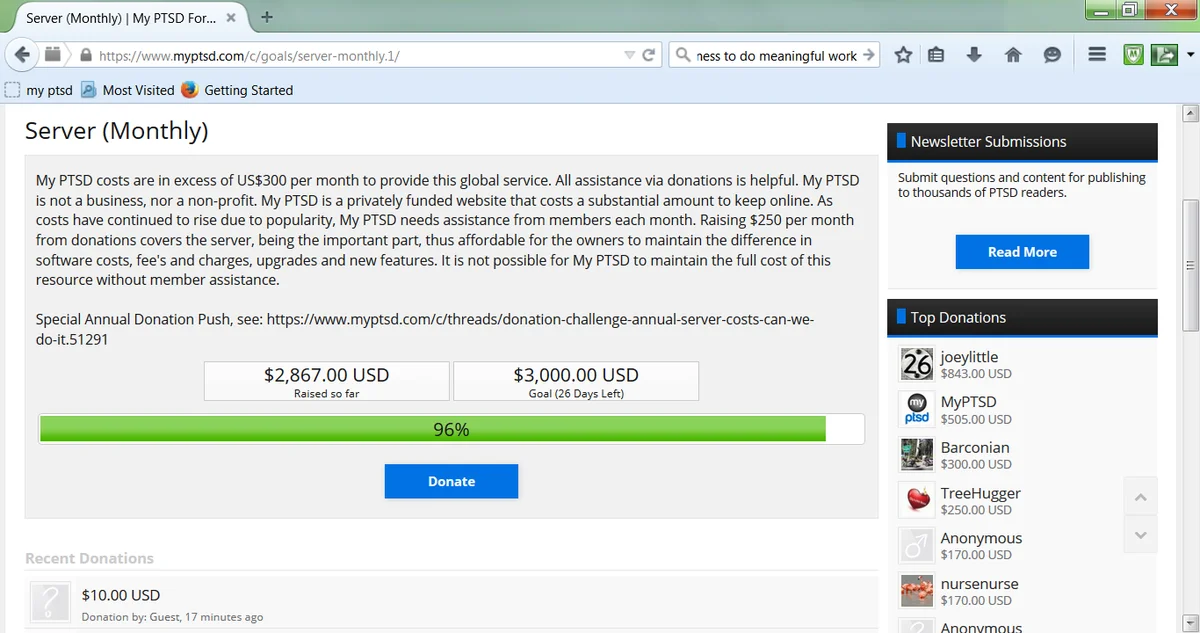Image resolution: width=1200 pixels, height=633 pixels.
Task: Reload the page with the refresh icon
Action: pyautogui.click(x=648, y=56)
